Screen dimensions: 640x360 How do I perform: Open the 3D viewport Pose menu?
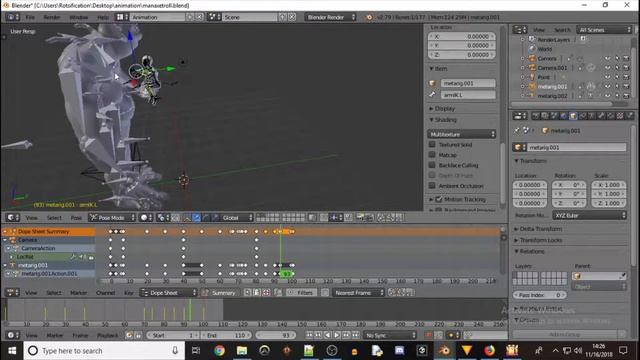tap(76, 218)
